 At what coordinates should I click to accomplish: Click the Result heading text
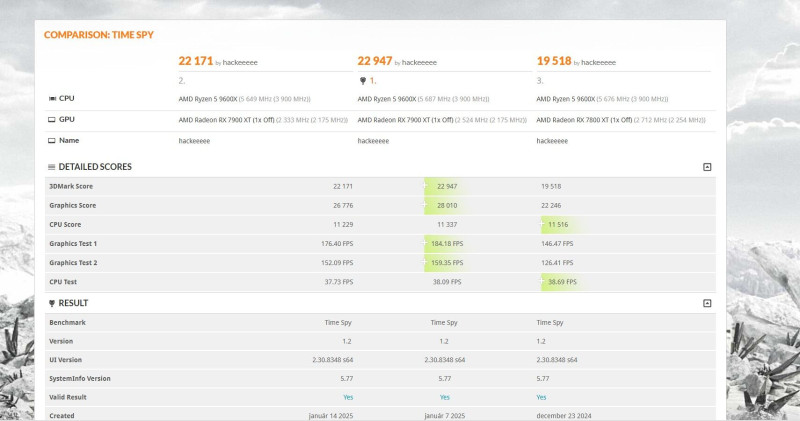73,303
